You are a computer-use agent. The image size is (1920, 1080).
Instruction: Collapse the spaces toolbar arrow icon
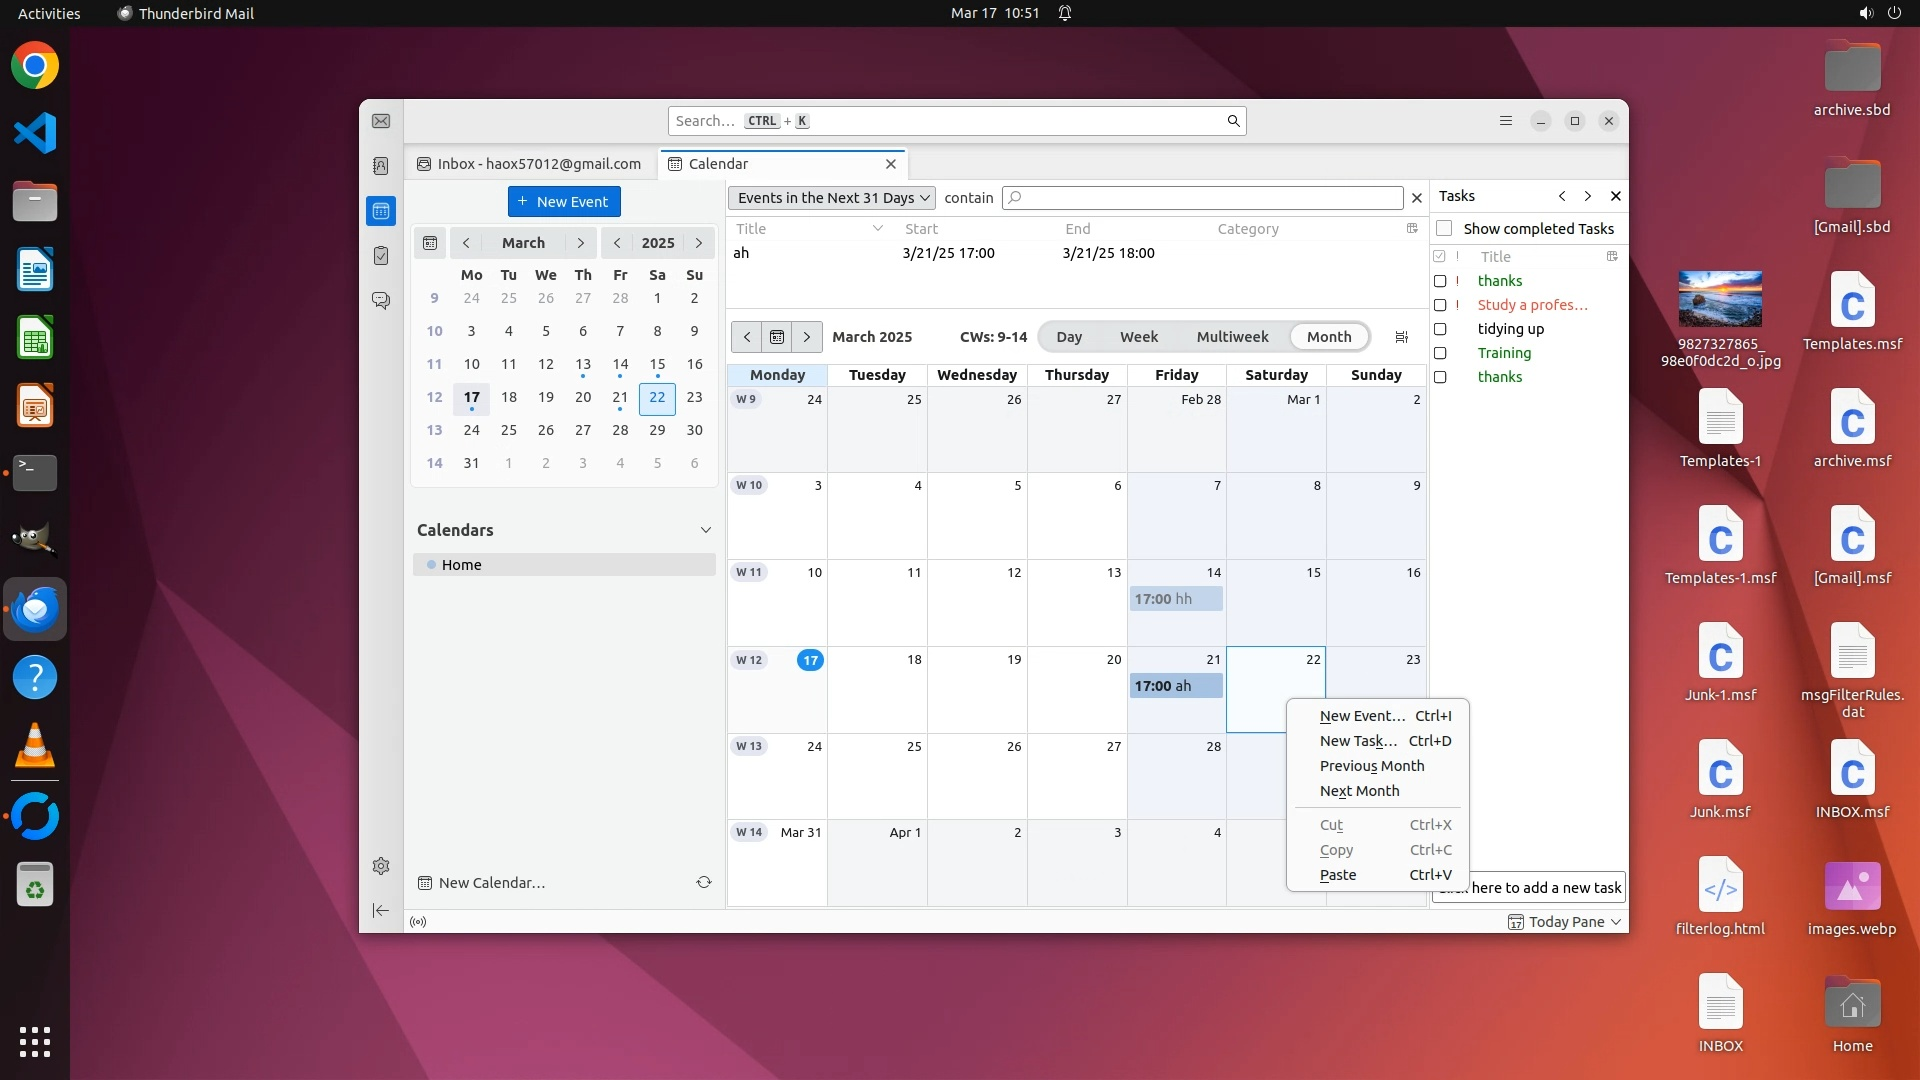381,910
